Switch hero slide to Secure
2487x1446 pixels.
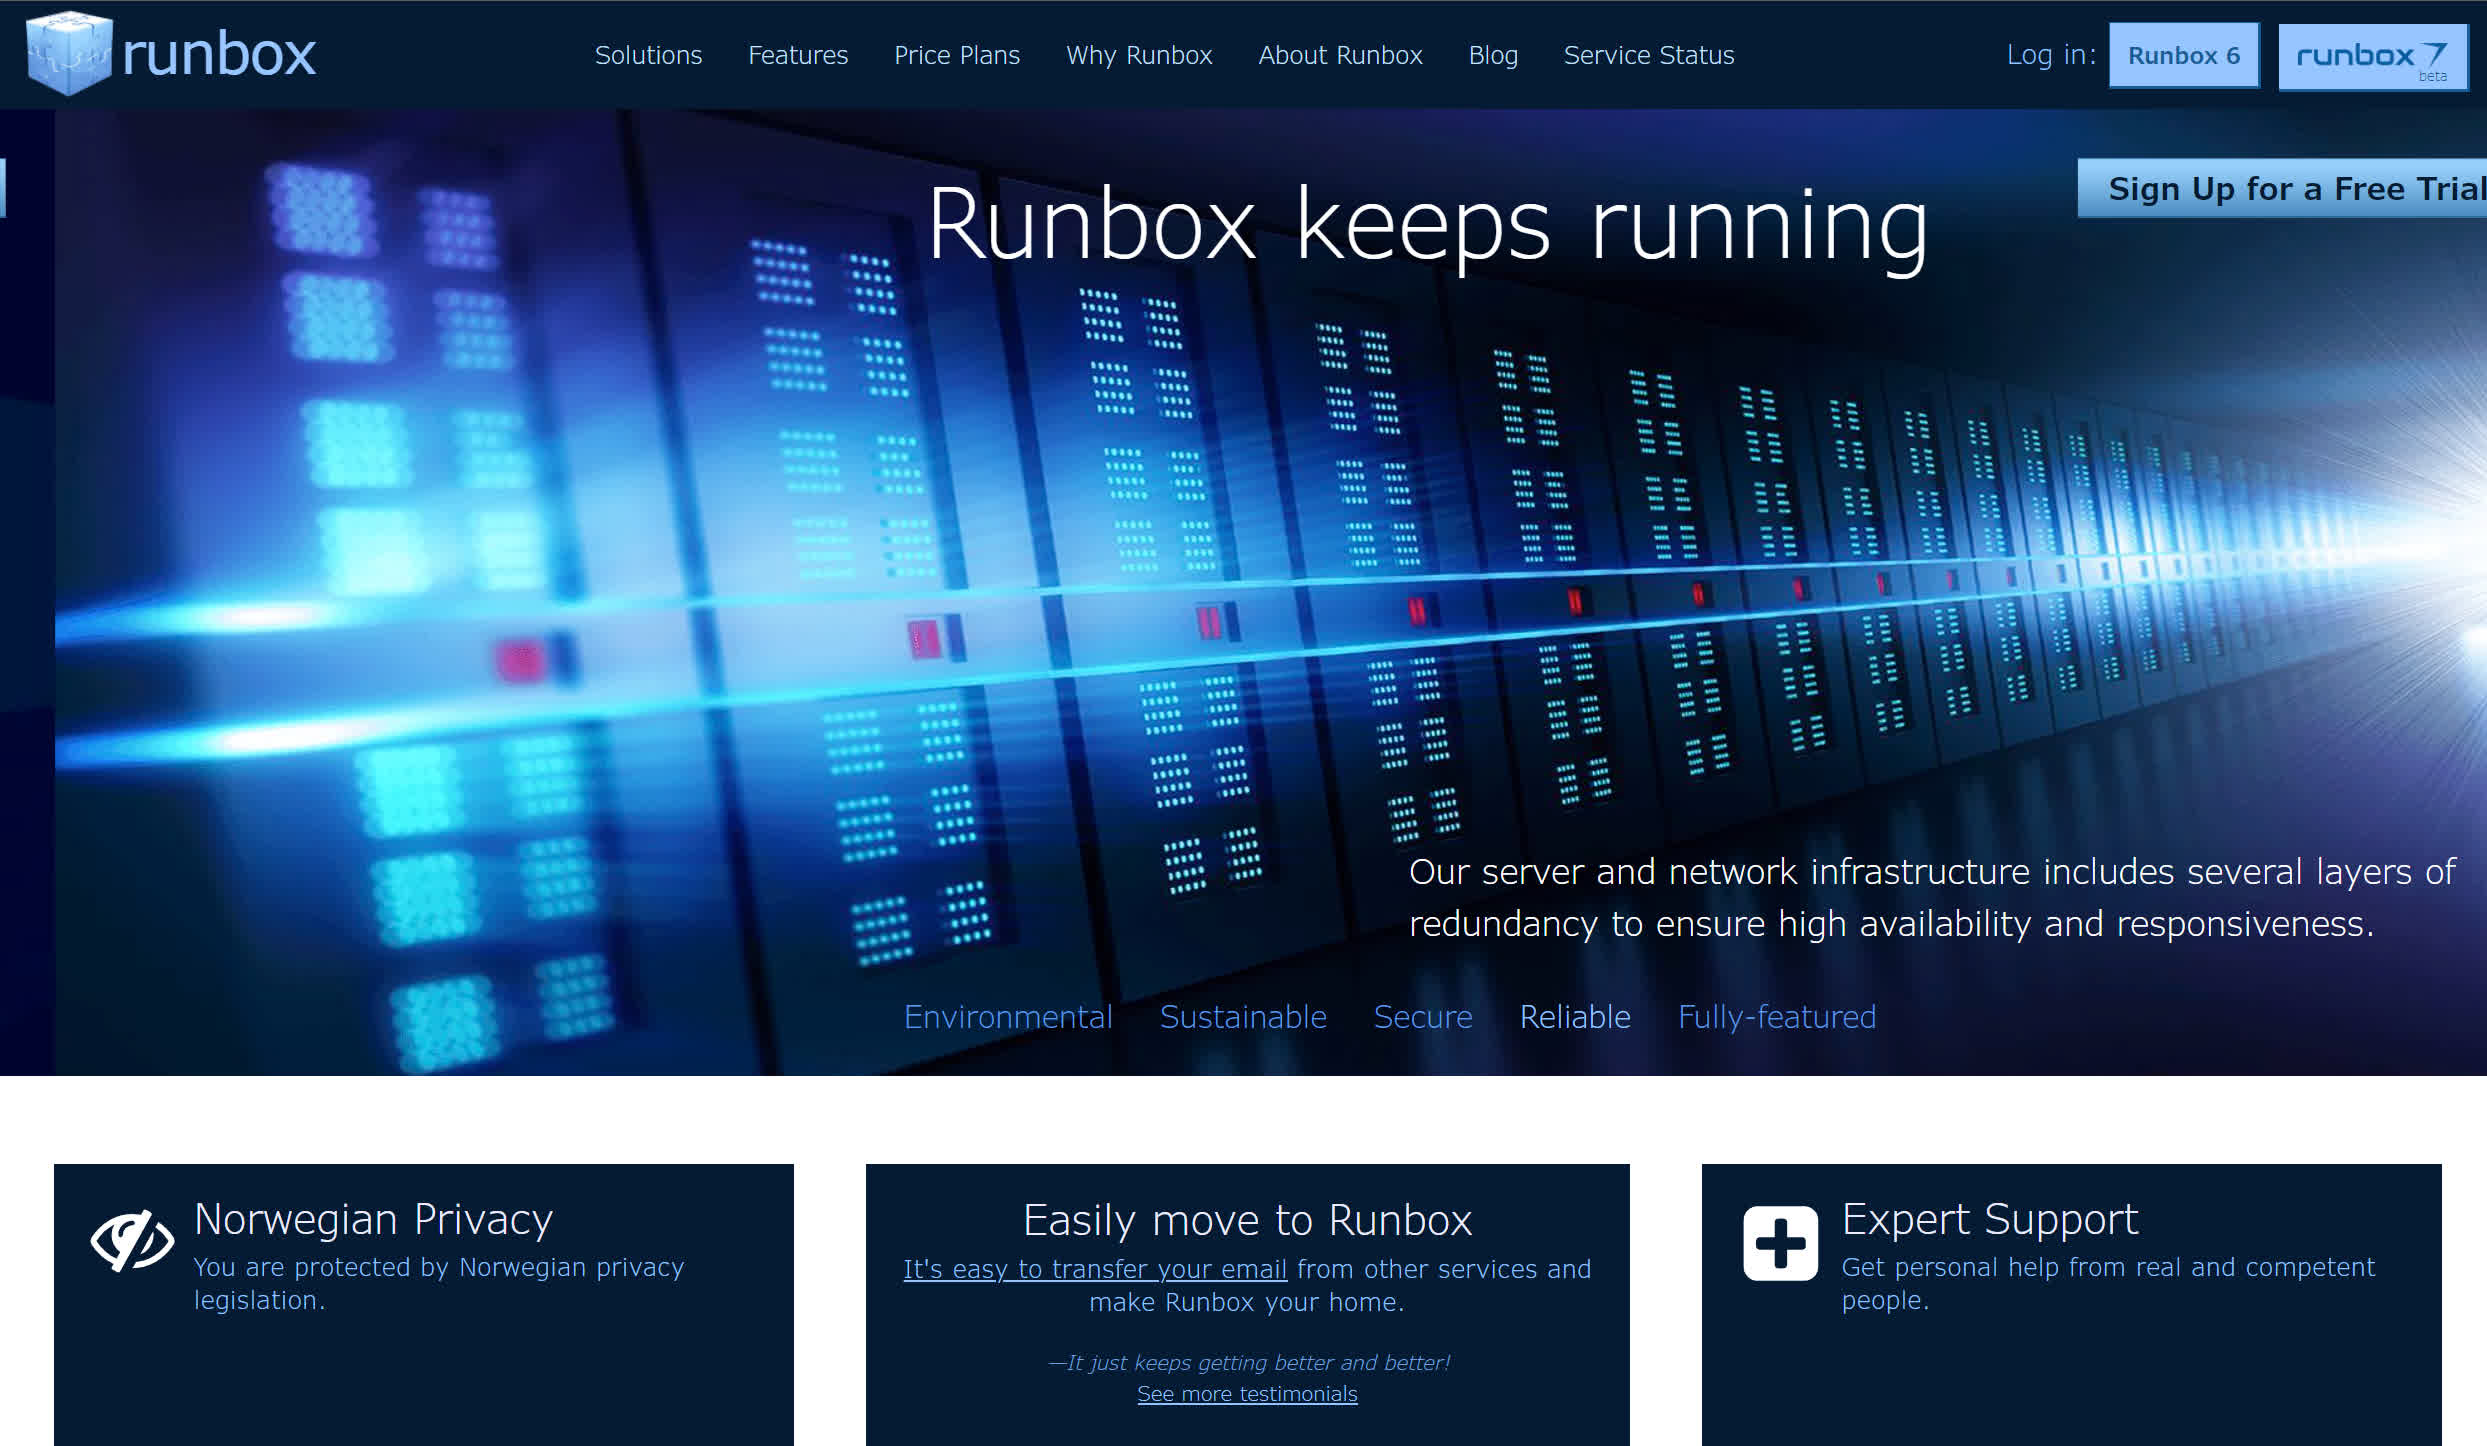pos(1423,1017)
